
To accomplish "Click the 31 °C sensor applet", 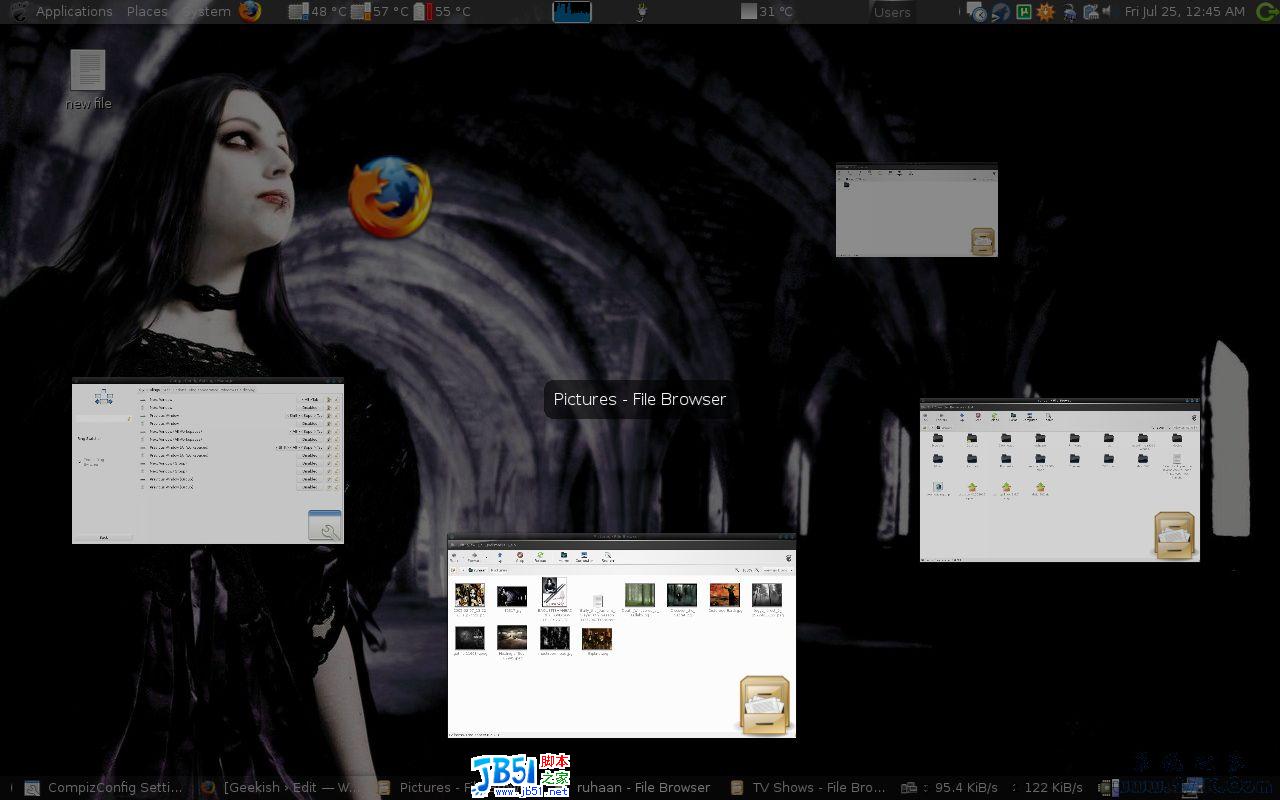I will click(767, 12).
